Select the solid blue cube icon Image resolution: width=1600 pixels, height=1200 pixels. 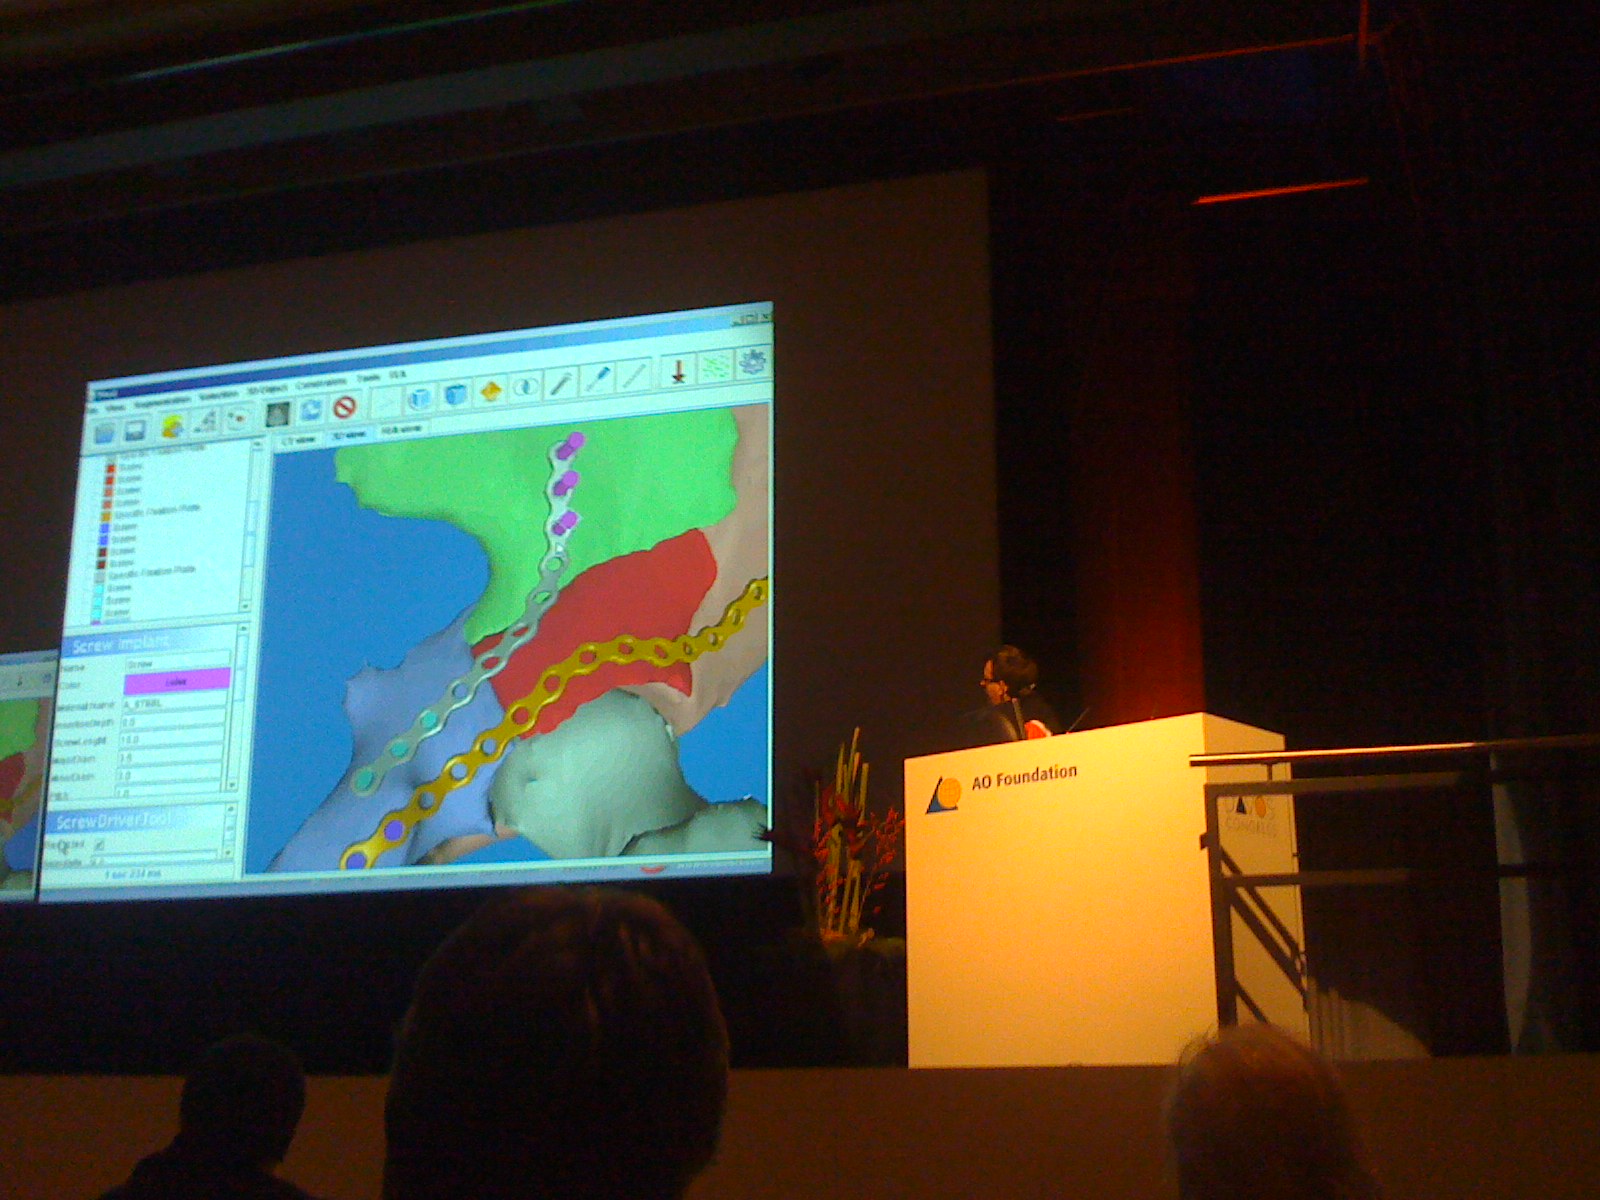pyautogui.click(x=455, y=395)
